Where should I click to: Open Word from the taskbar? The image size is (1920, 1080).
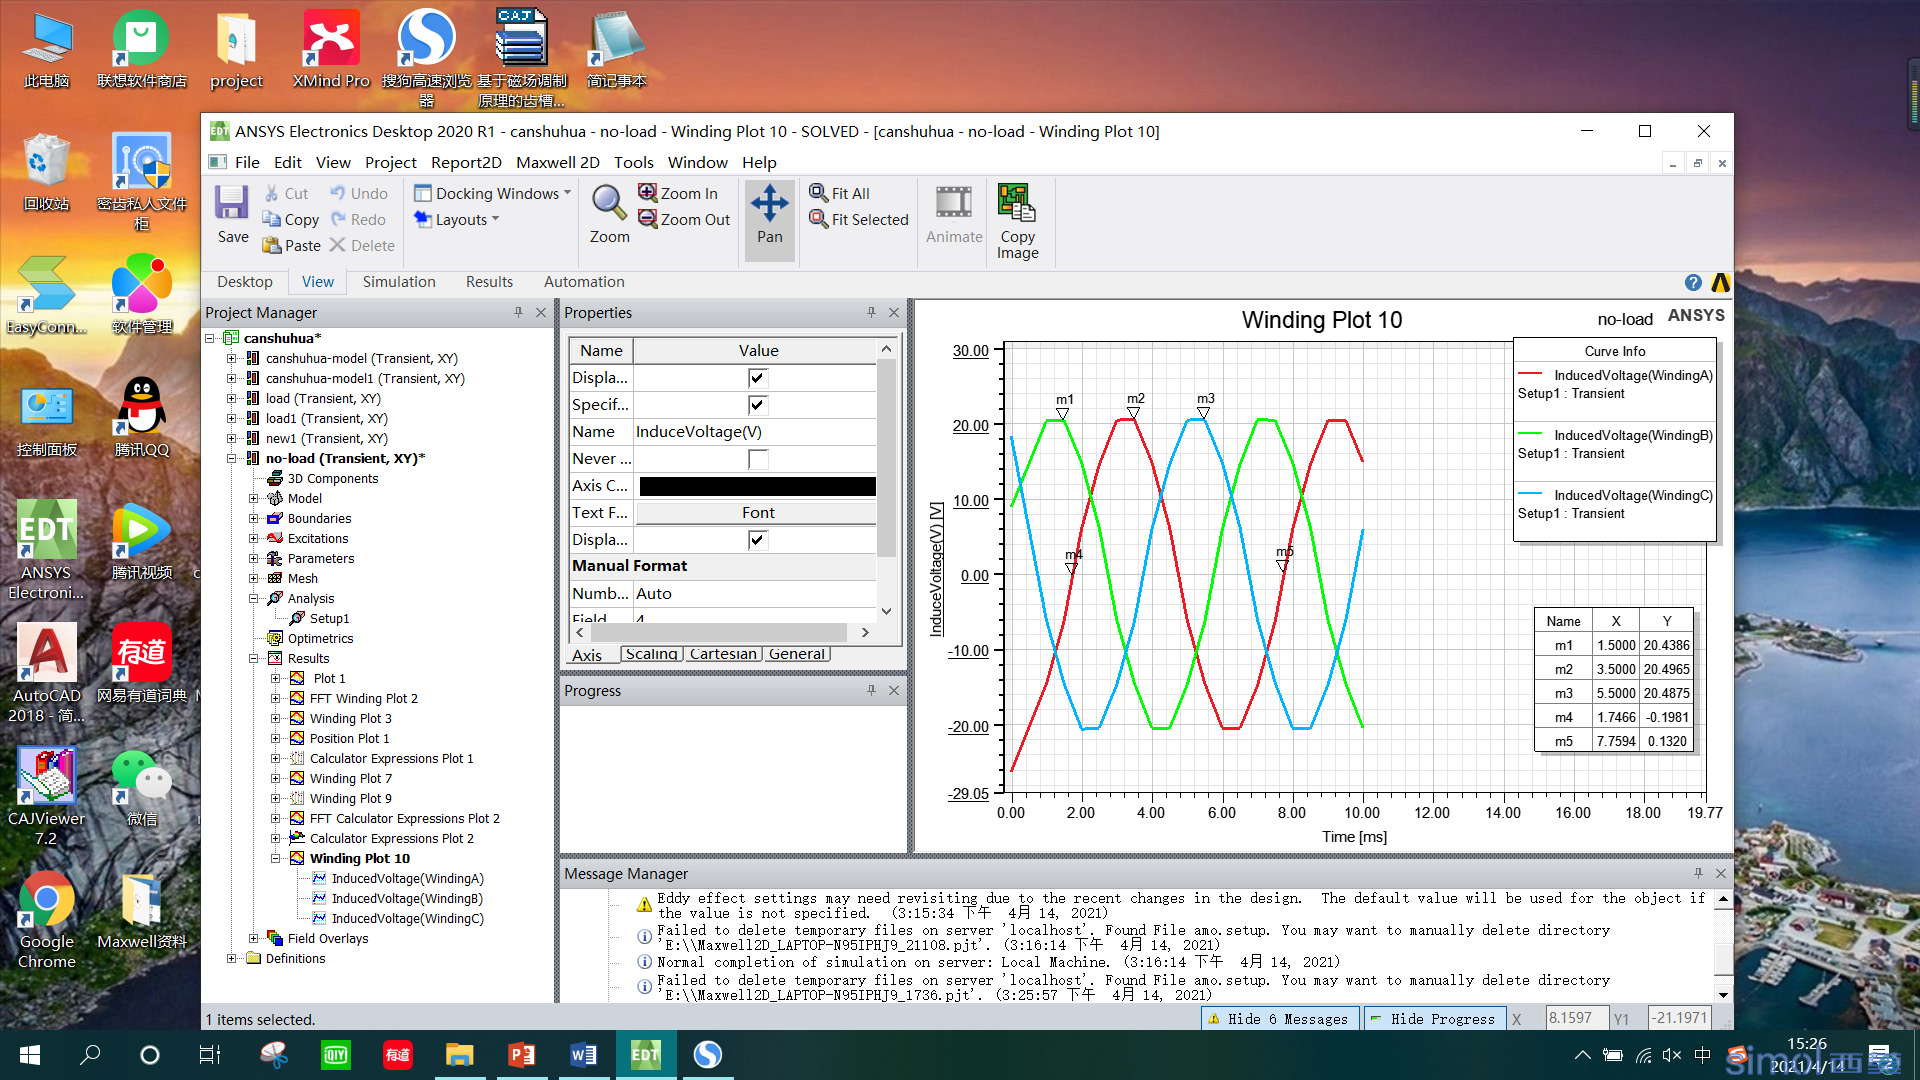pyautogui.click(x=584, y=1054)
